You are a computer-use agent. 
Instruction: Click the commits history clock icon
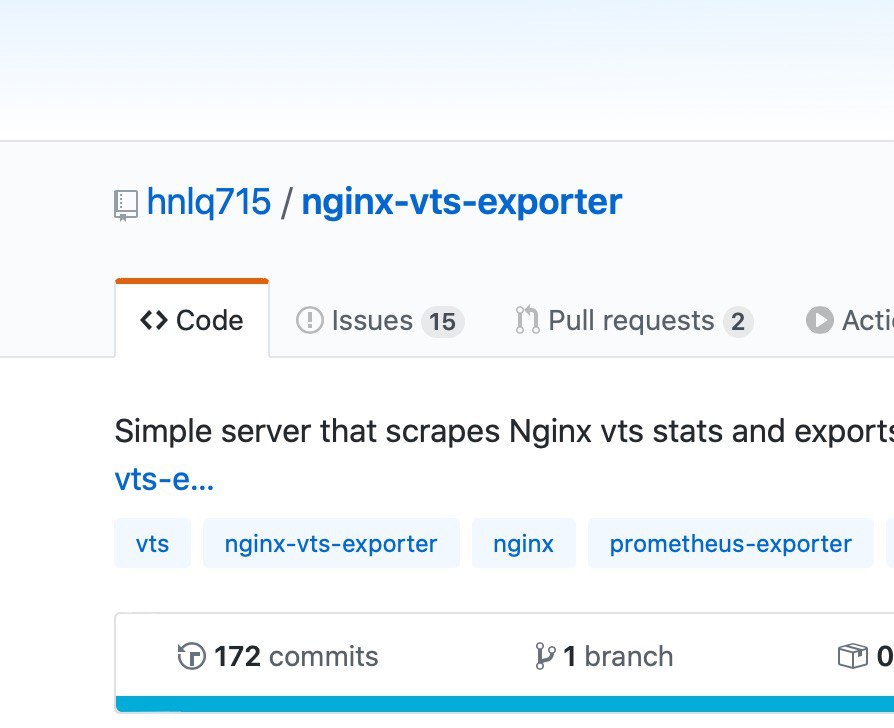click(x=192, y=656)
